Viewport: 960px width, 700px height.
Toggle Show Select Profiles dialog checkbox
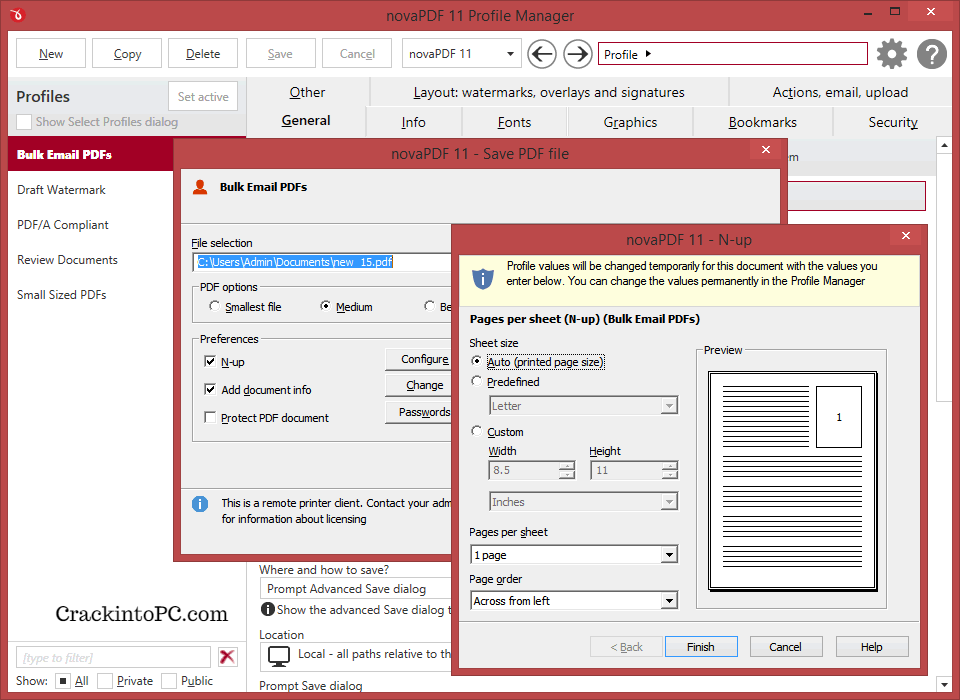pos(24,122)
